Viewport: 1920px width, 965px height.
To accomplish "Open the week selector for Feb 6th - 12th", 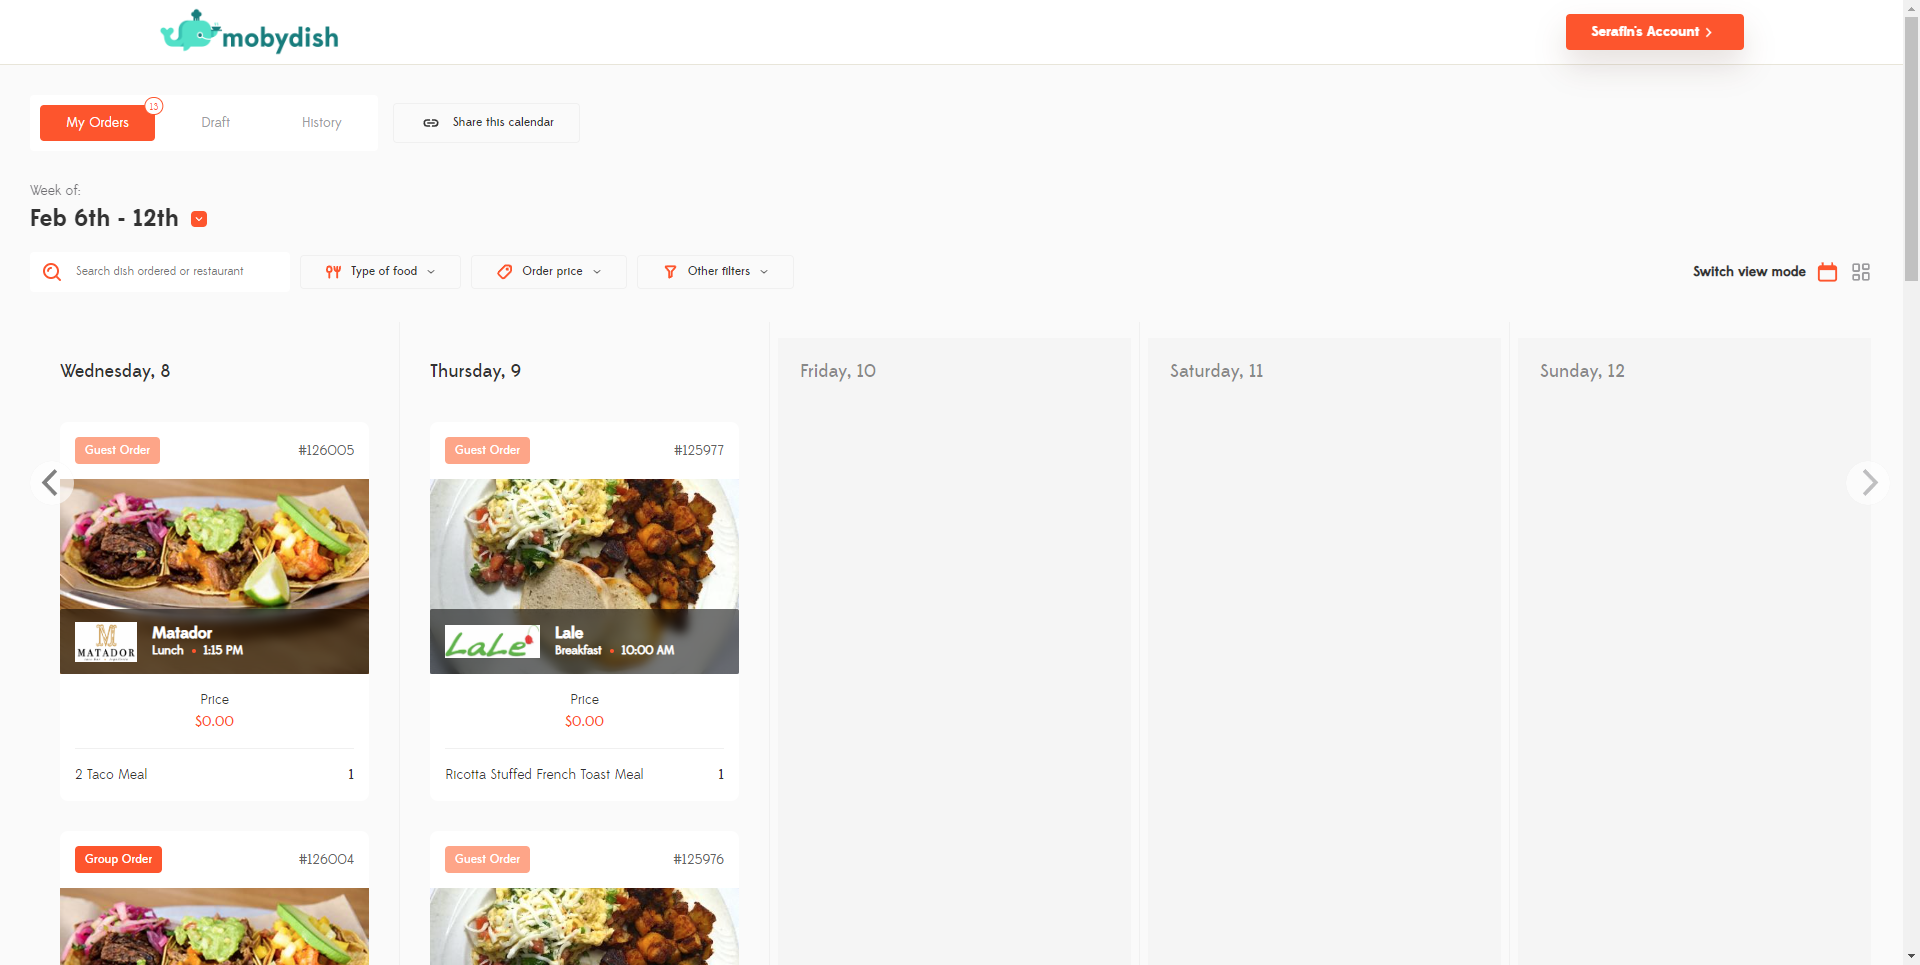I will [x=199, y=218].
